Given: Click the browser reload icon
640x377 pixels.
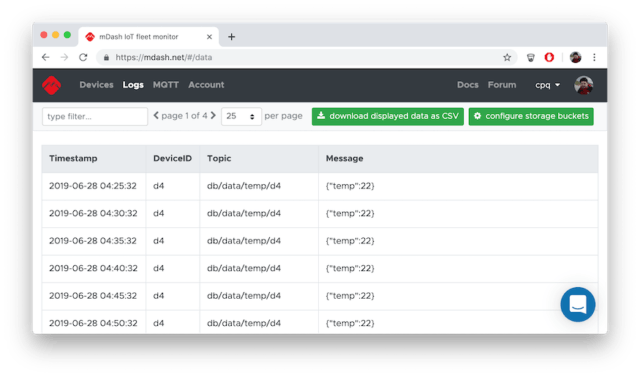Looking at the screenshot, I should (x=83, y=58).
